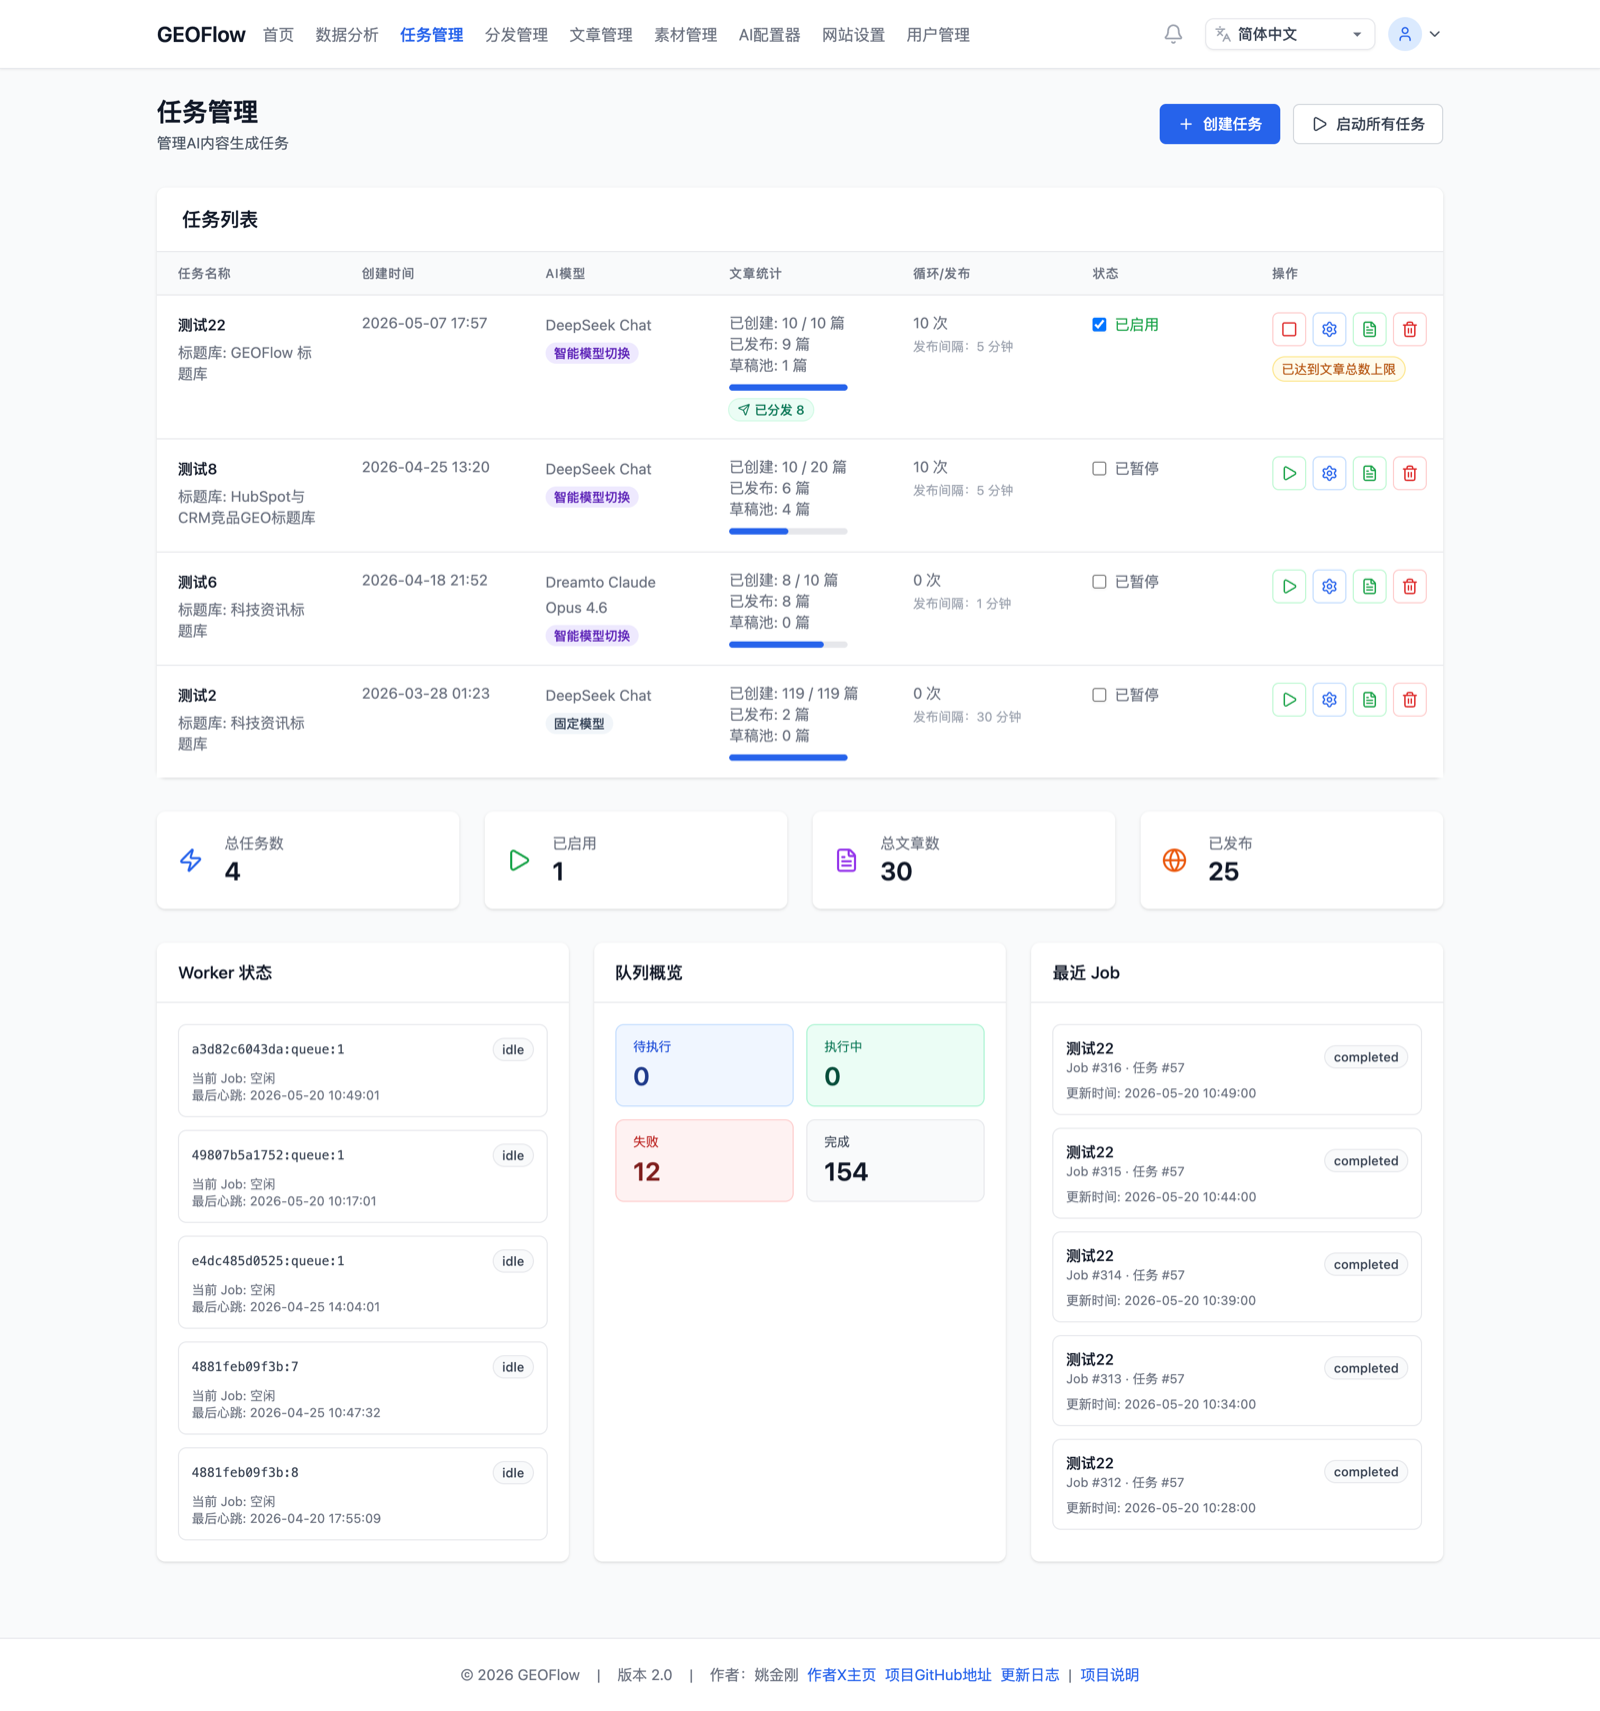Image resolution: width=1600 pixels, height=1711 pixels.
Task: View articles document icon for 测试2
Action: 1369,699
